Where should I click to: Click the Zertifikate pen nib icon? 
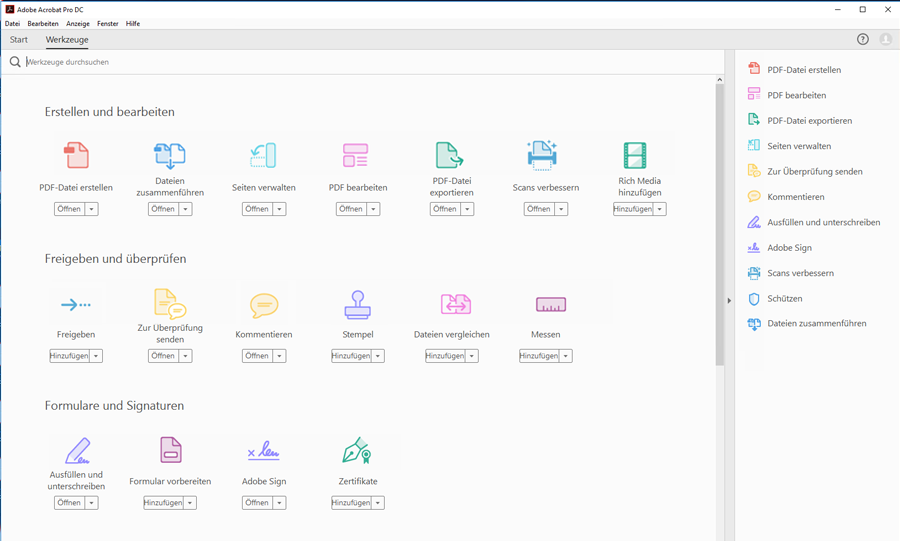click(357, 451)
